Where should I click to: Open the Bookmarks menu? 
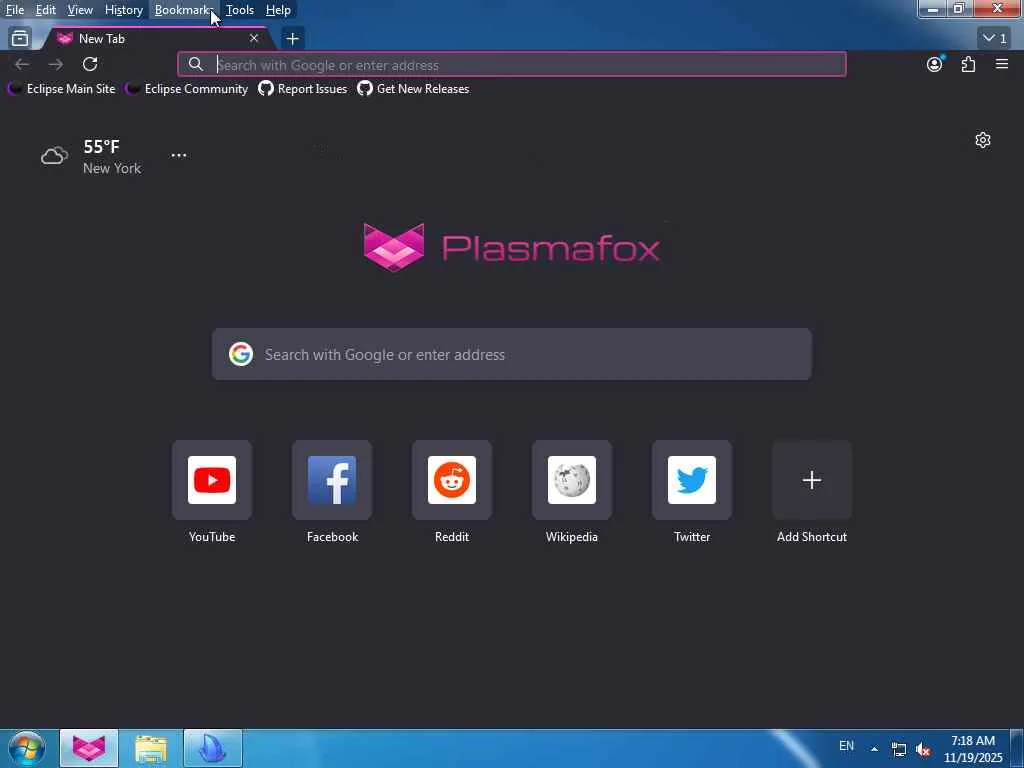[184, 10]
